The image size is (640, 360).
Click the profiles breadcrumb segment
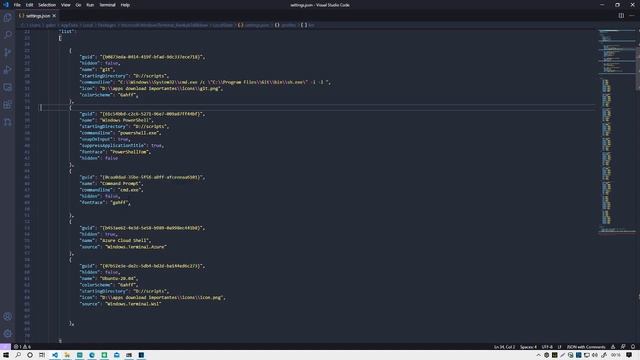pyautogui.click(x=285, y=25)
